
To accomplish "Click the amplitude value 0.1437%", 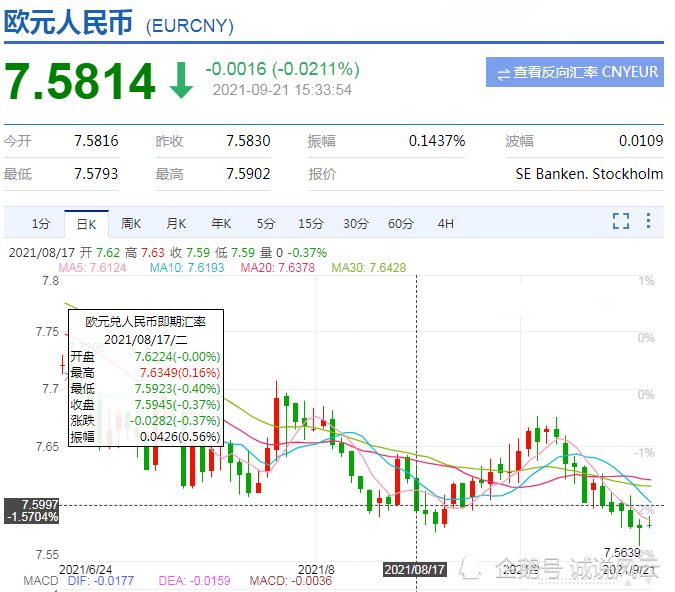I will tap(437, 141).
